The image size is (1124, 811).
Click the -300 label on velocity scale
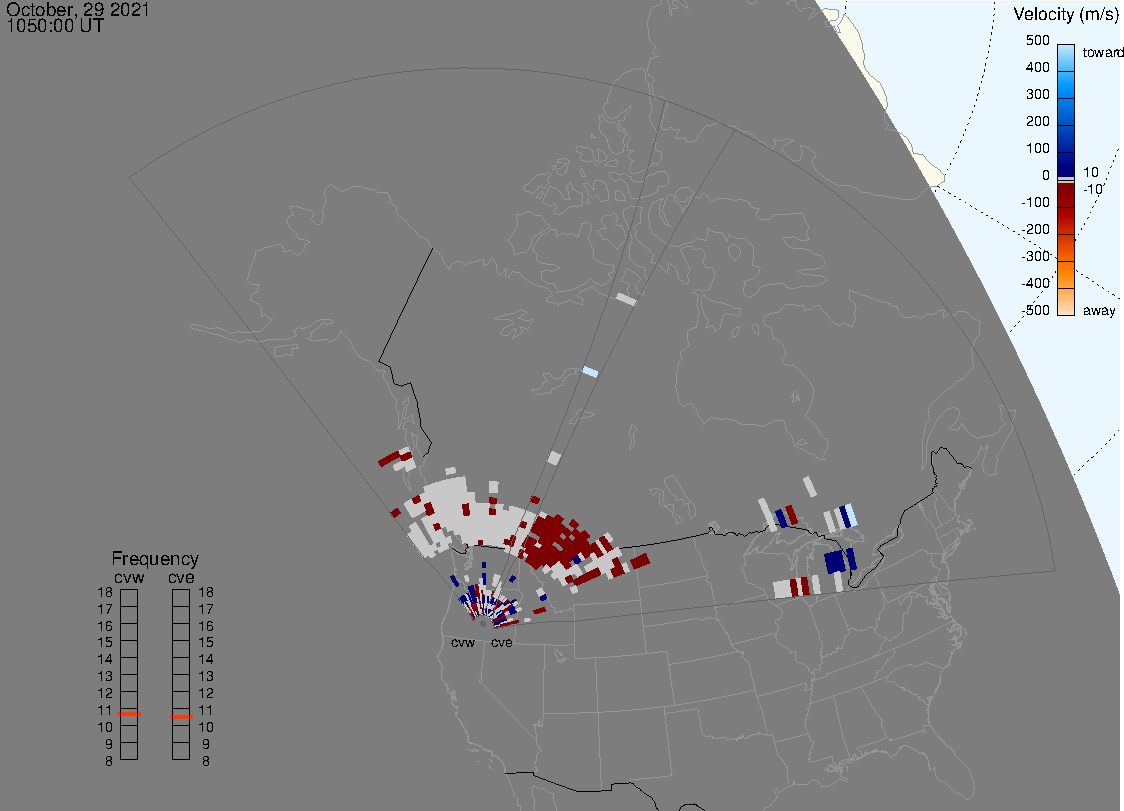tap(1035, 256)
